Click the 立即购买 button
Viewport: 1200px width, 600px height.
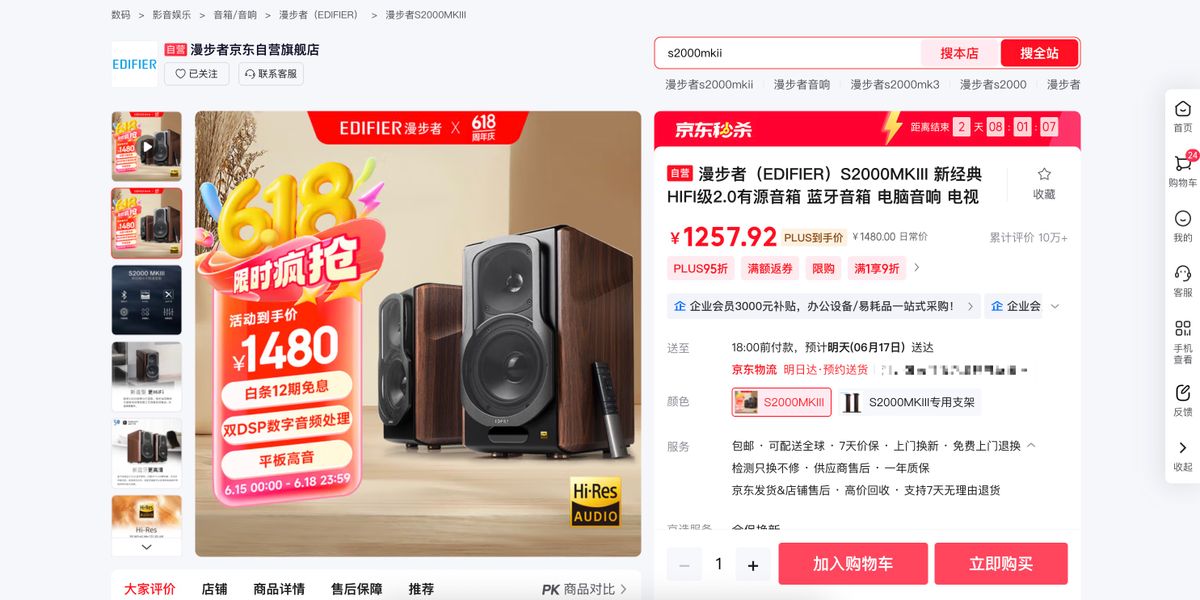coord(1001,564)
